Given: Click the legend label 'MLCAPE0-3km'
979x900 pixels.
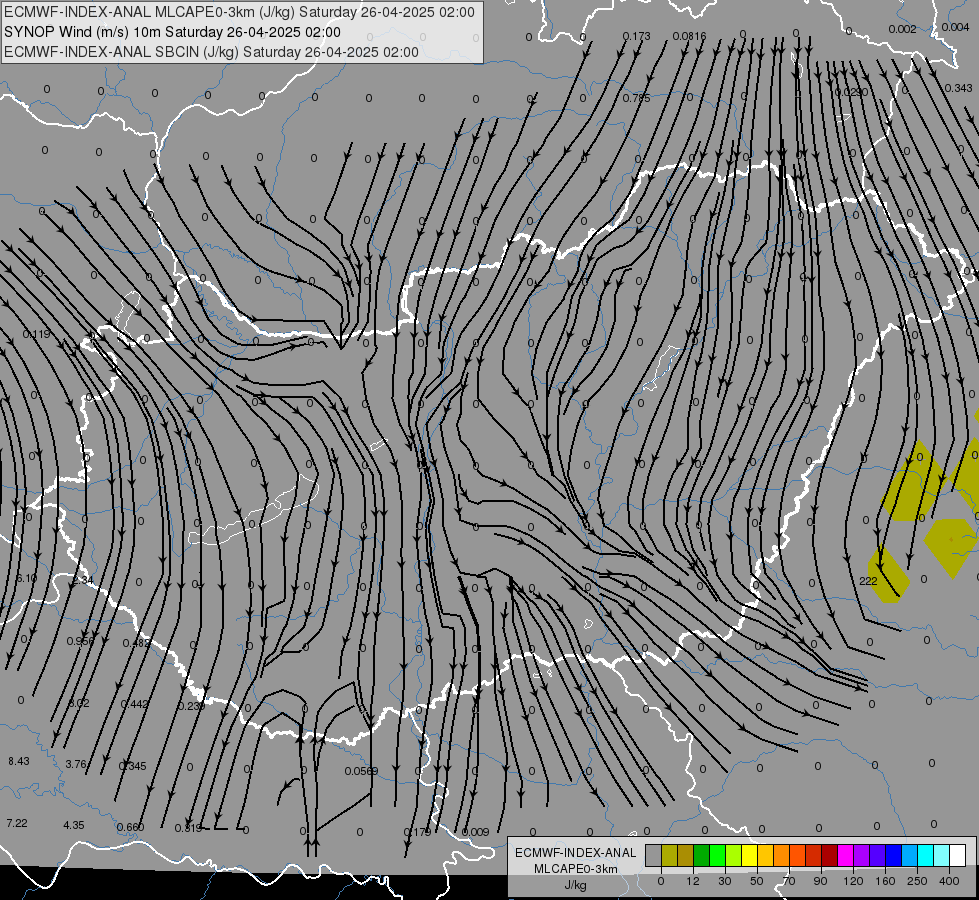Looking at the screenshot, I should 576,869.
